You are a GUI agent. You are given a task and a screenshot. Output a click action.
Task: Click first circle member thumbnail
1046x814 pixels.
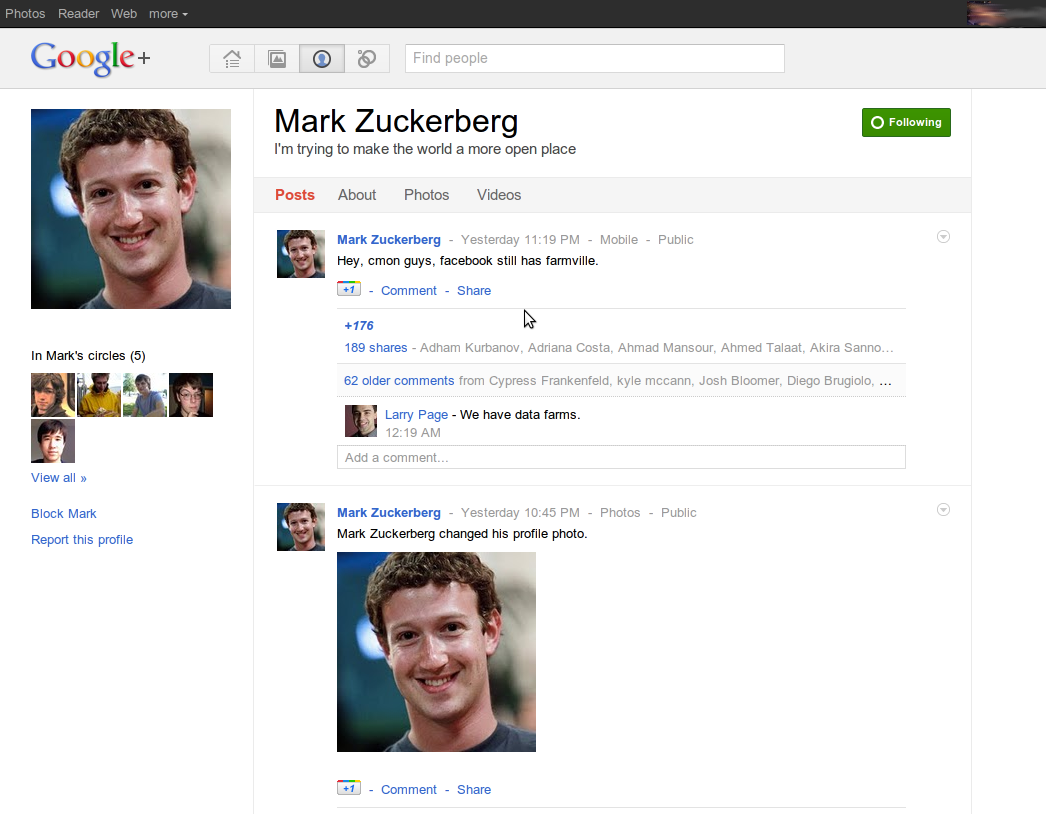tap(53, 395)
